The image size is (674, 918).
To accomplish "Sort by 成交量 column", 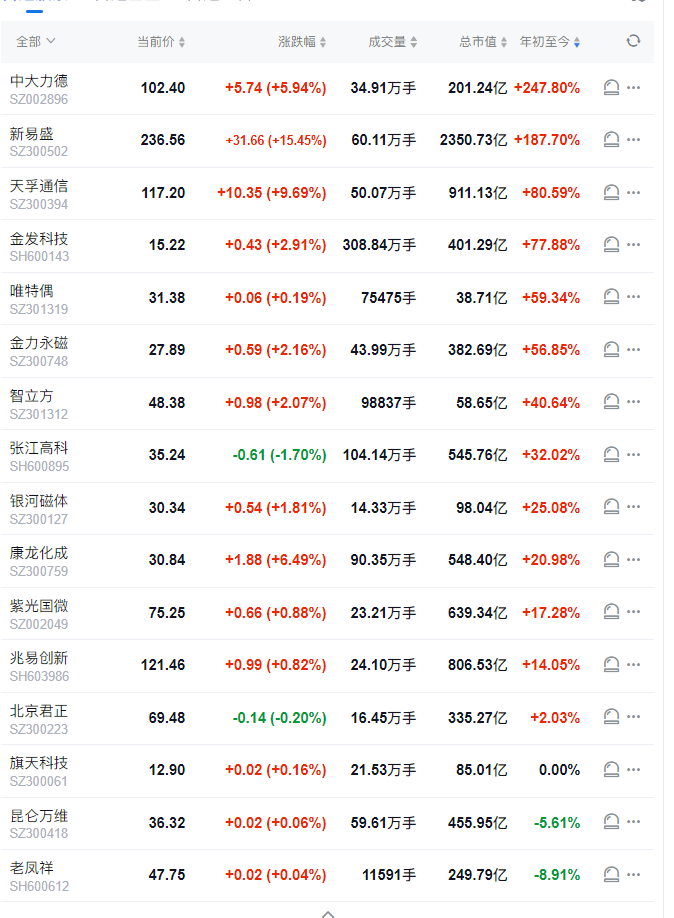I will coord(393,42).
